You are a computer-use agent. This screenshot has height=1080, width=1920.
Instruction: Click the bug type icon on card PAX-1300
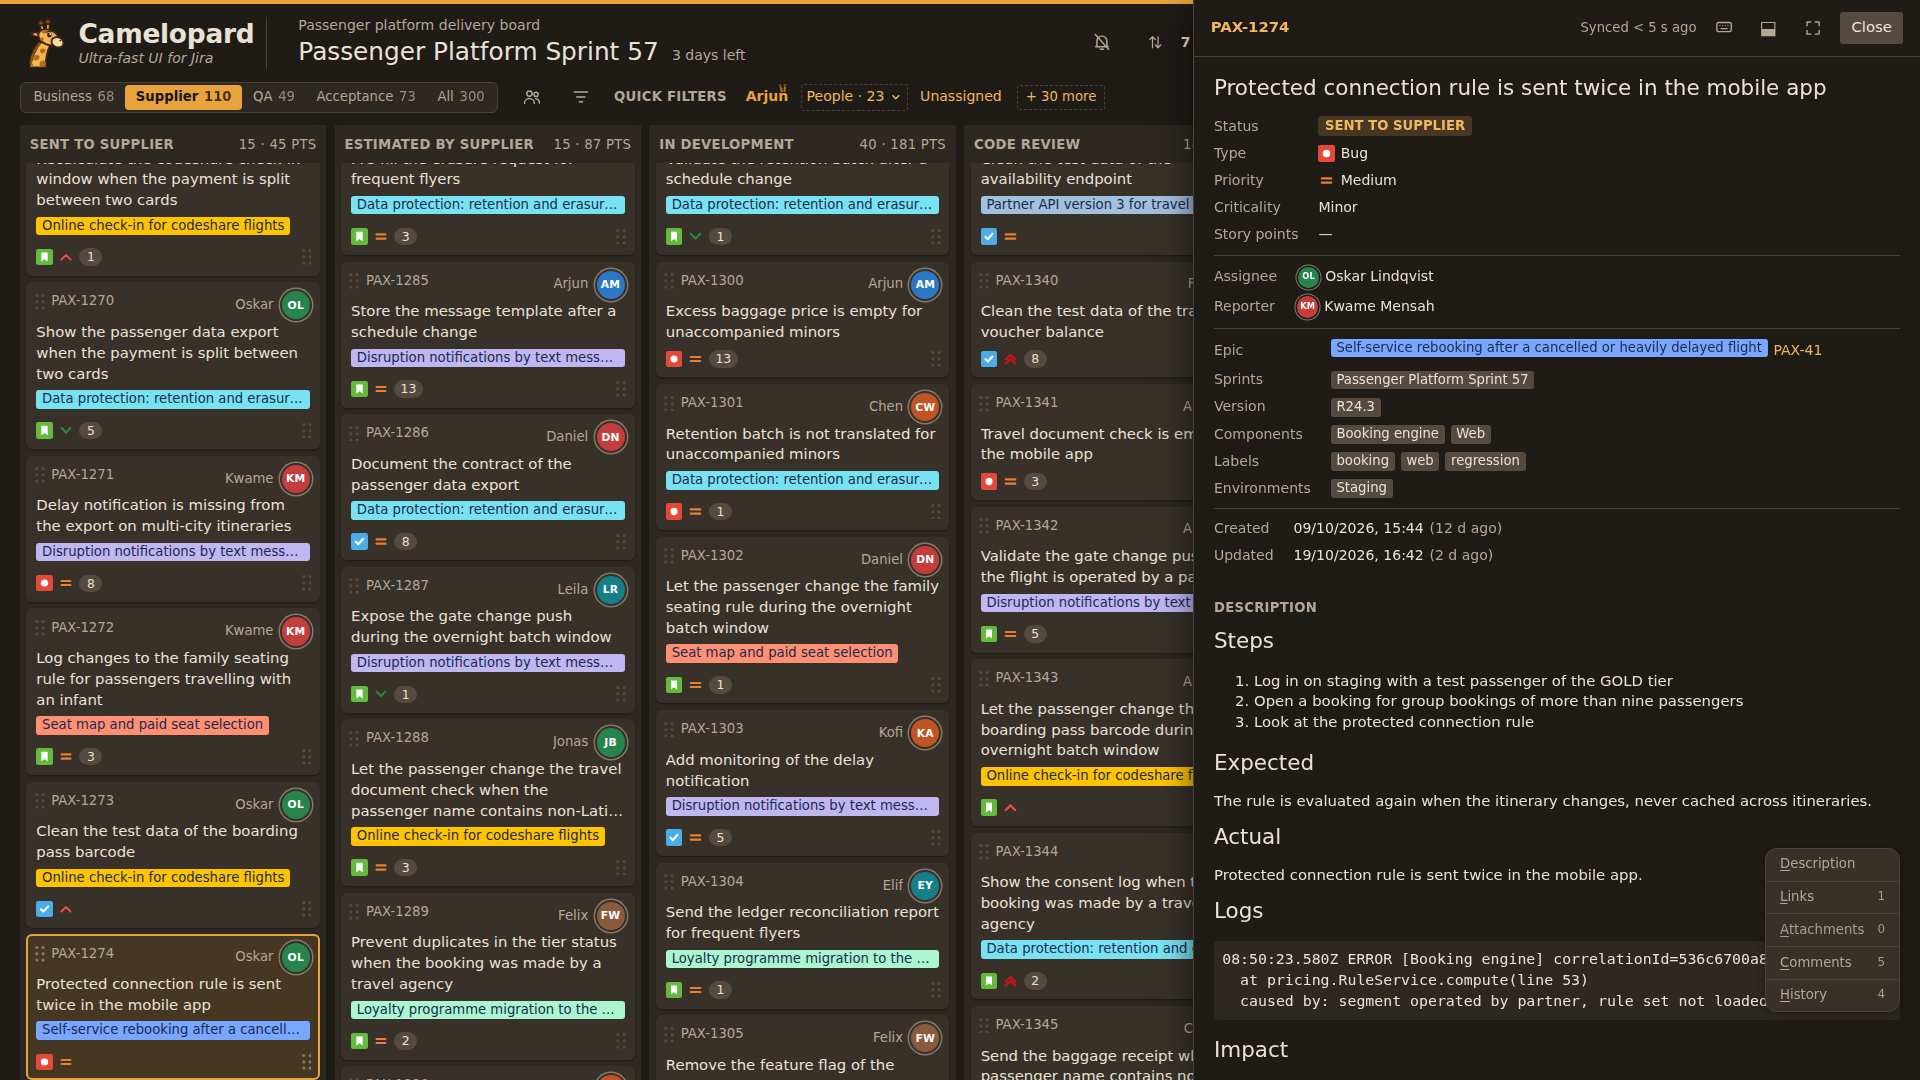(x=674, y=359)
